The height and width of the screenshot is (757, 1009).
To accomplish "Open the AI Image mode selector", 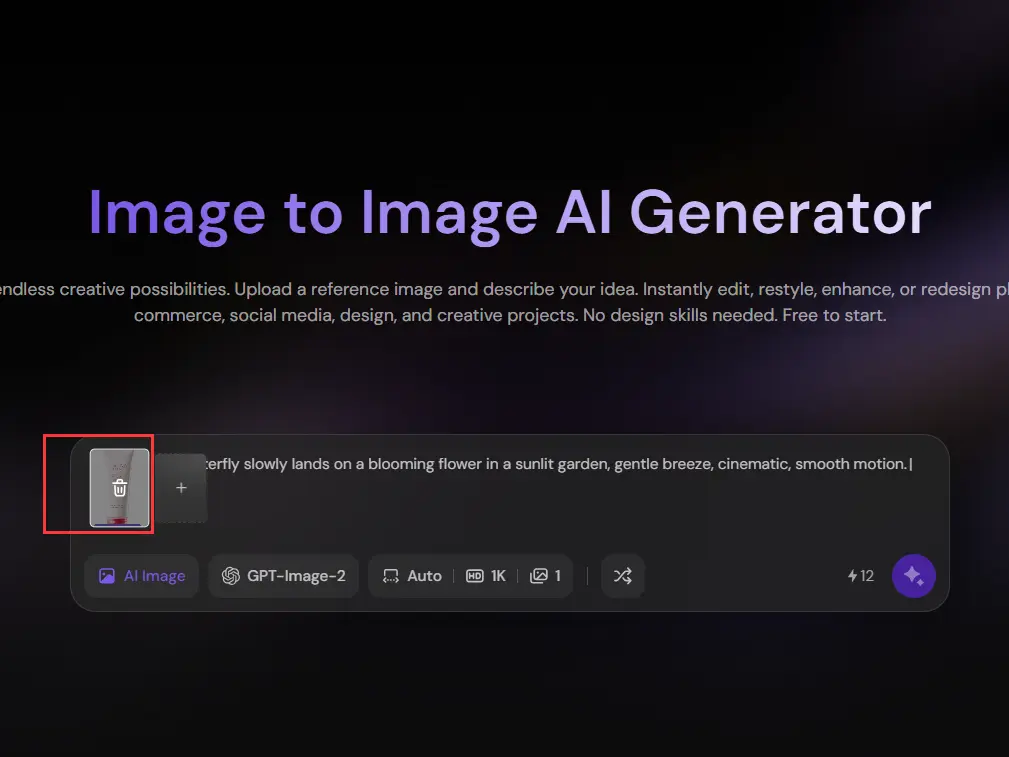I will click(142, 576).
